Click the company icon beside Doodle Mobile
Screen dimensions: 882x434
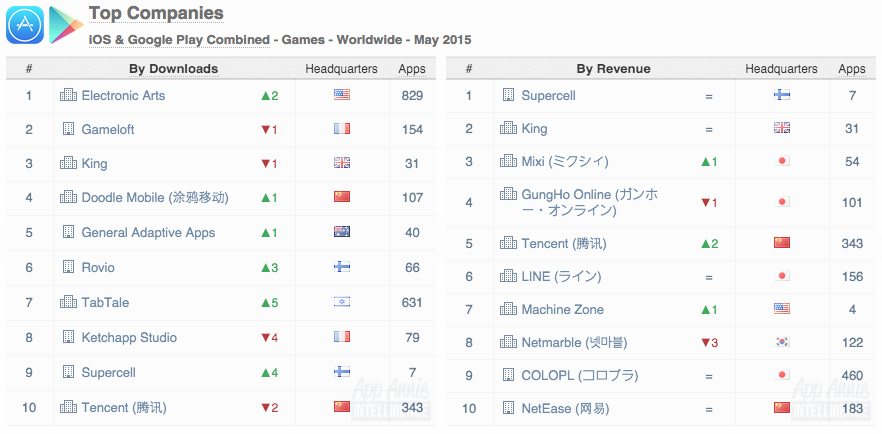click(68, 197)
